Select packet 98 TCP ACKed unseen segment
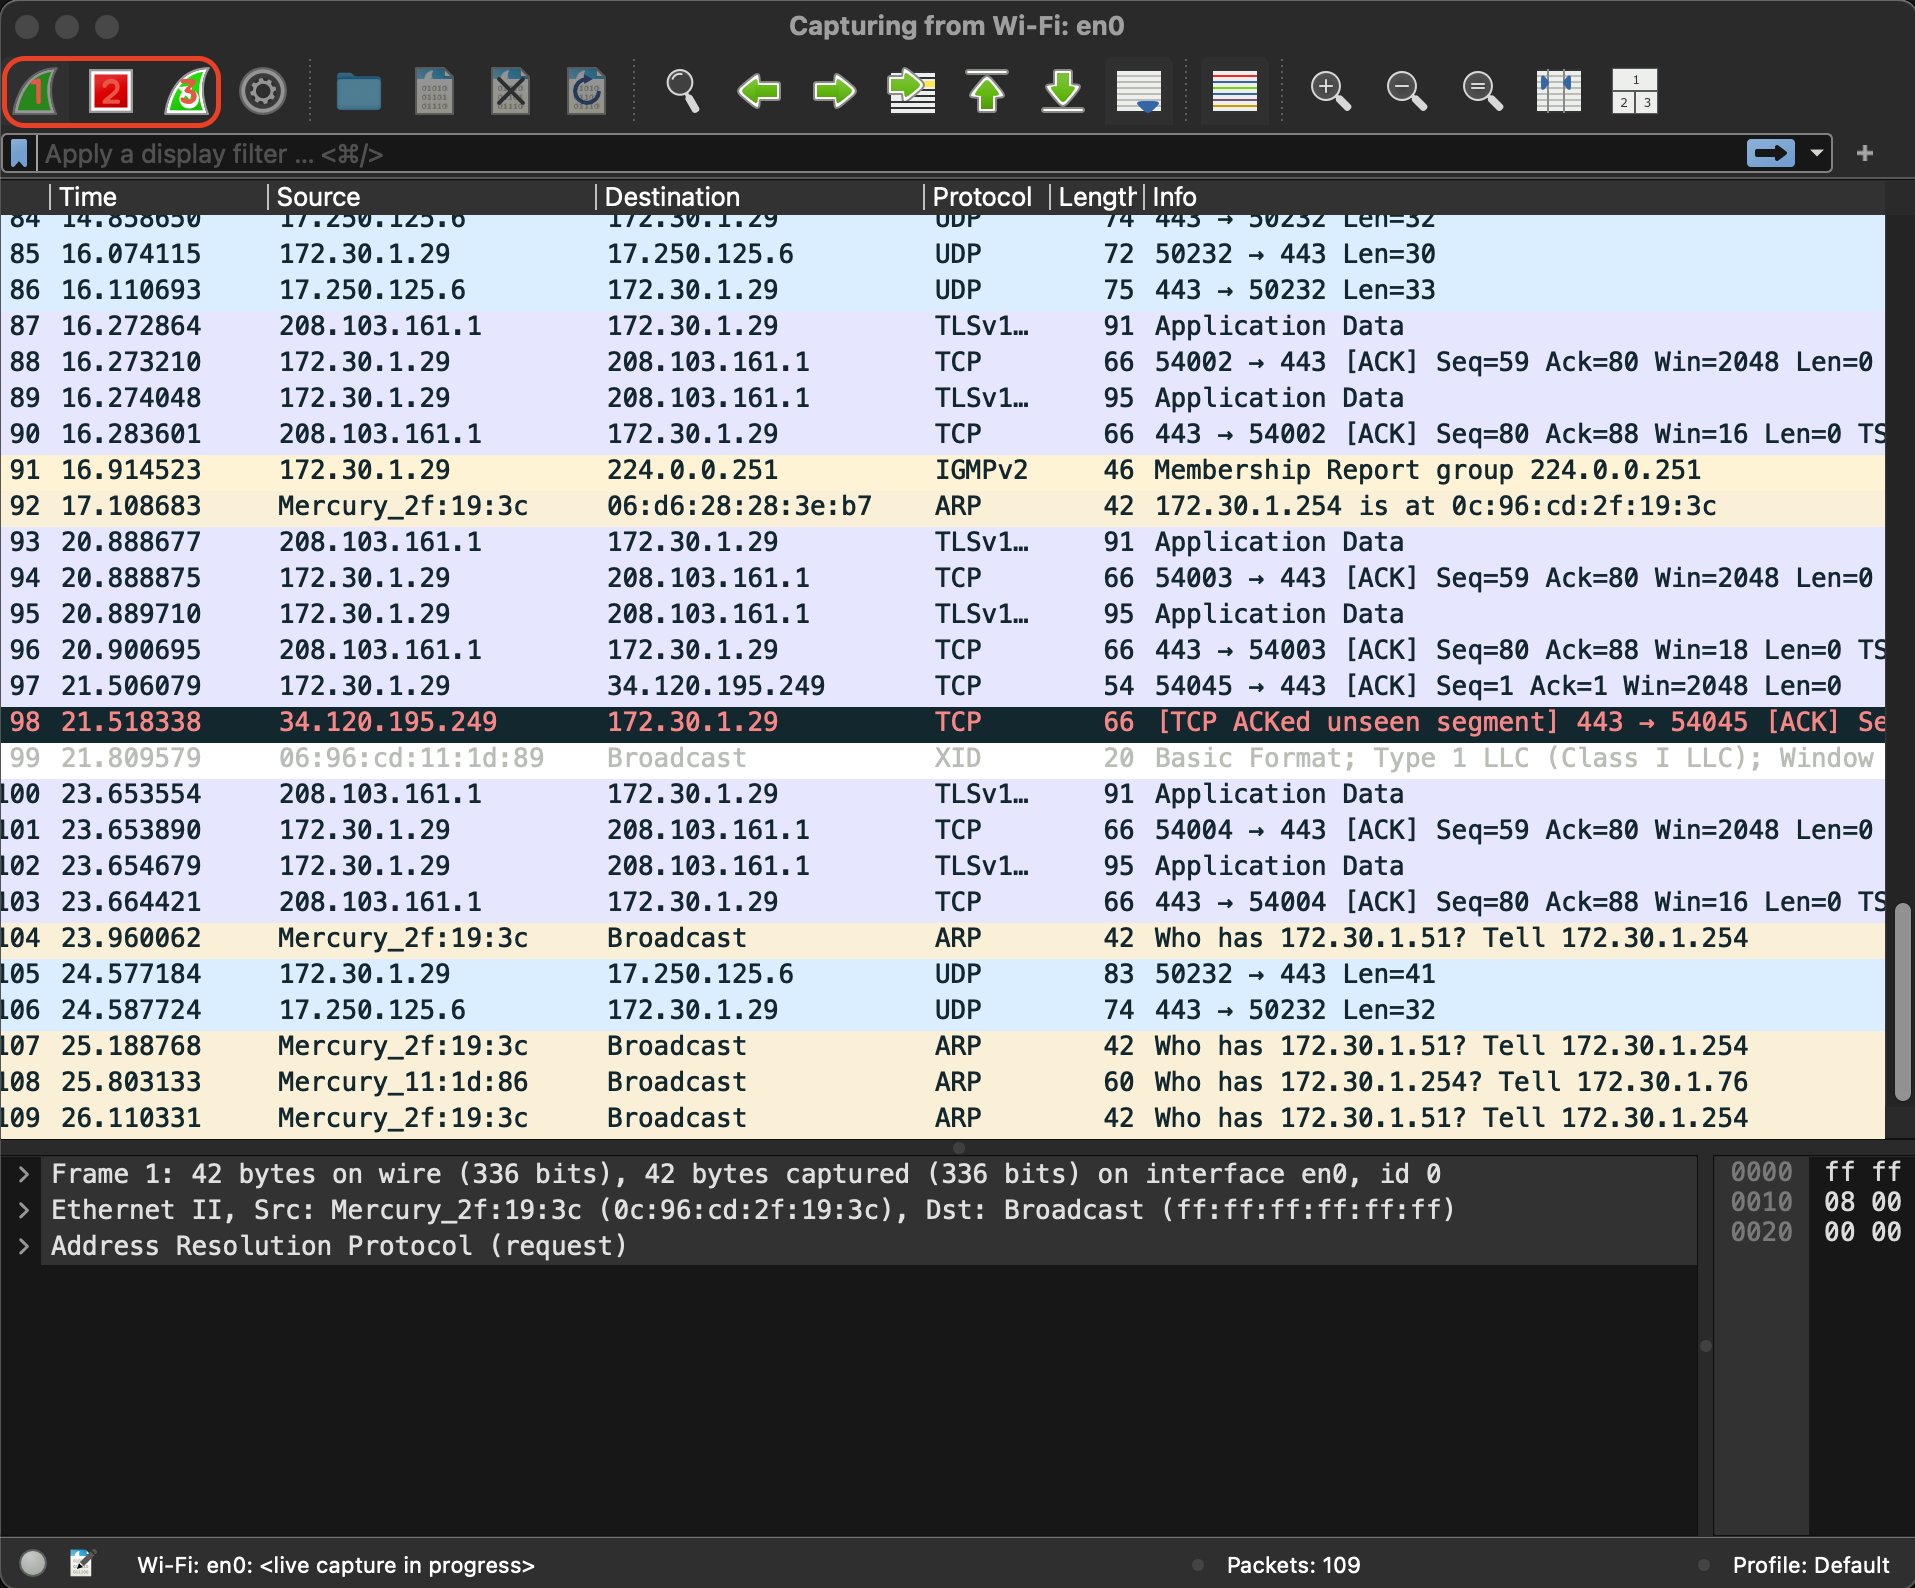 (942, 722)
